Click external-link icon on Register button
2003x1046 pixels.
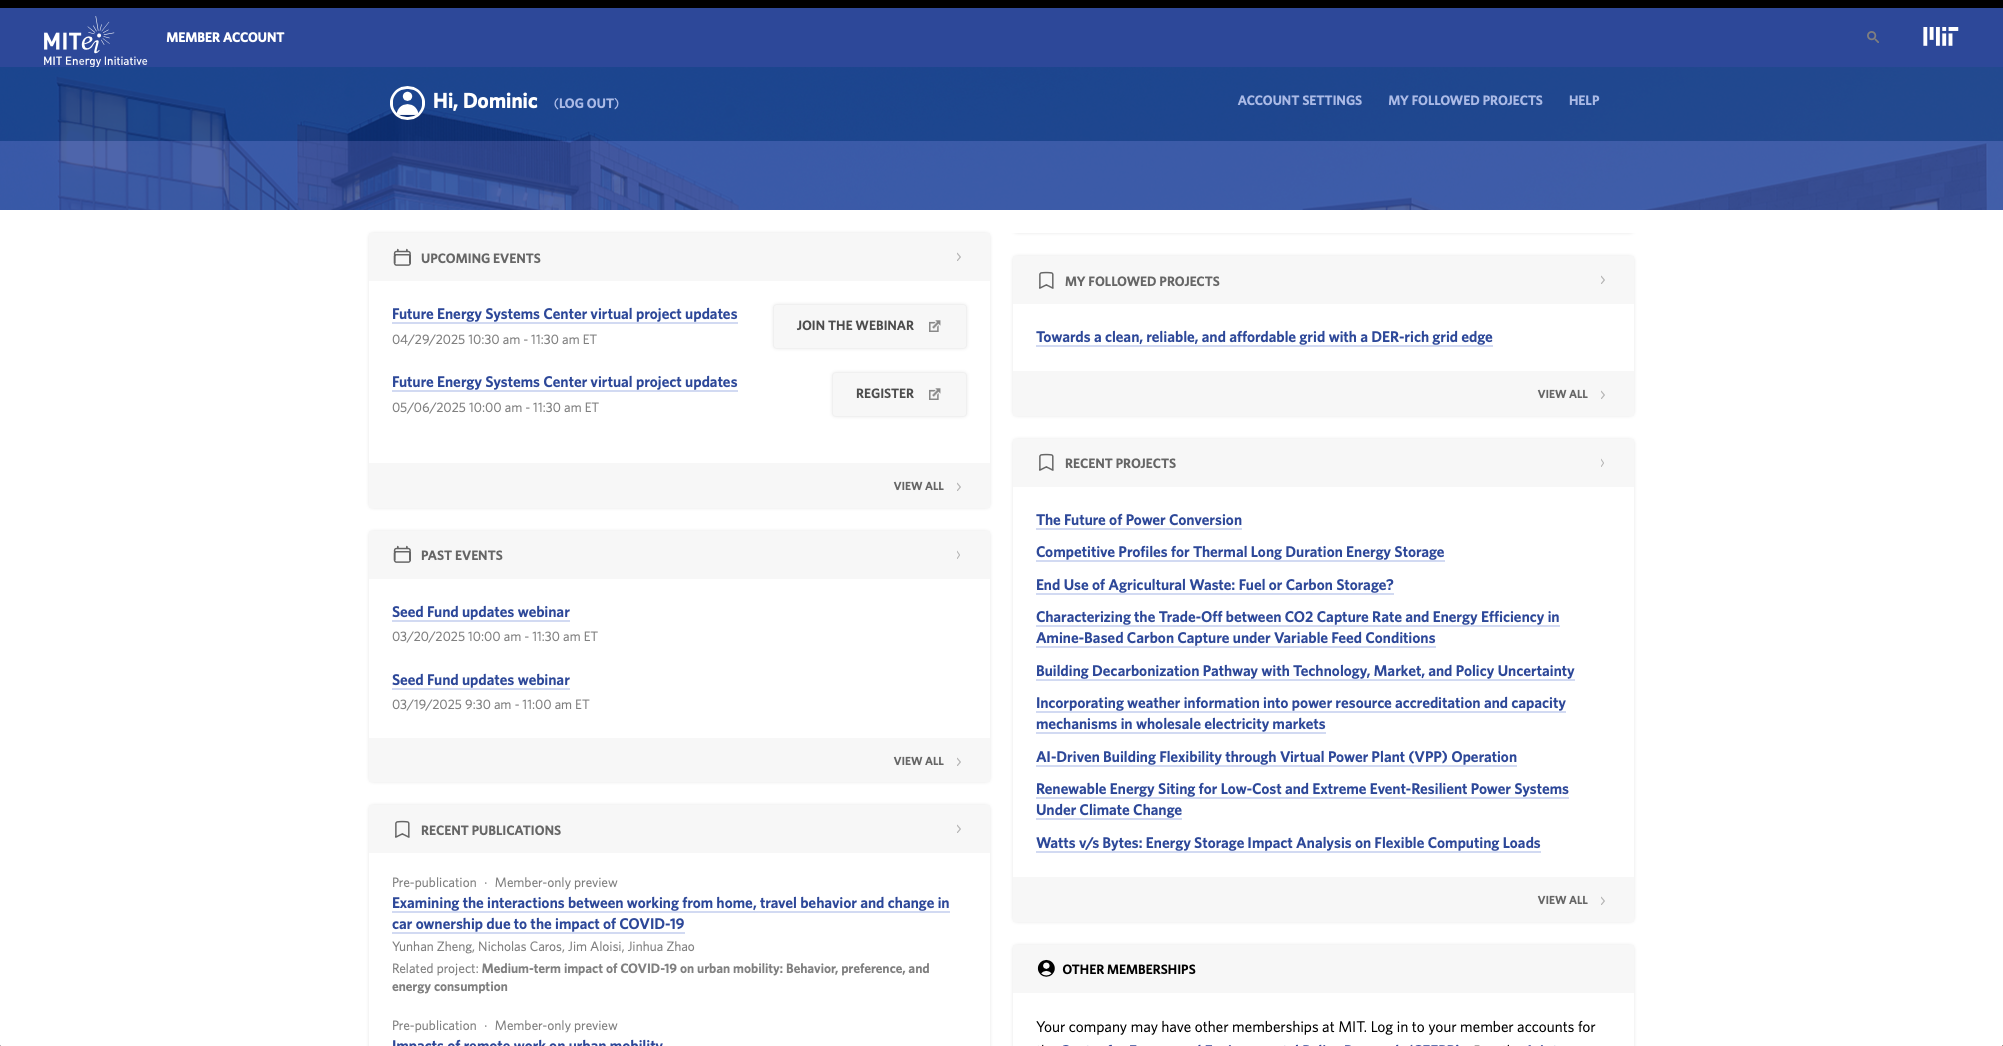(x=935, y=394)
